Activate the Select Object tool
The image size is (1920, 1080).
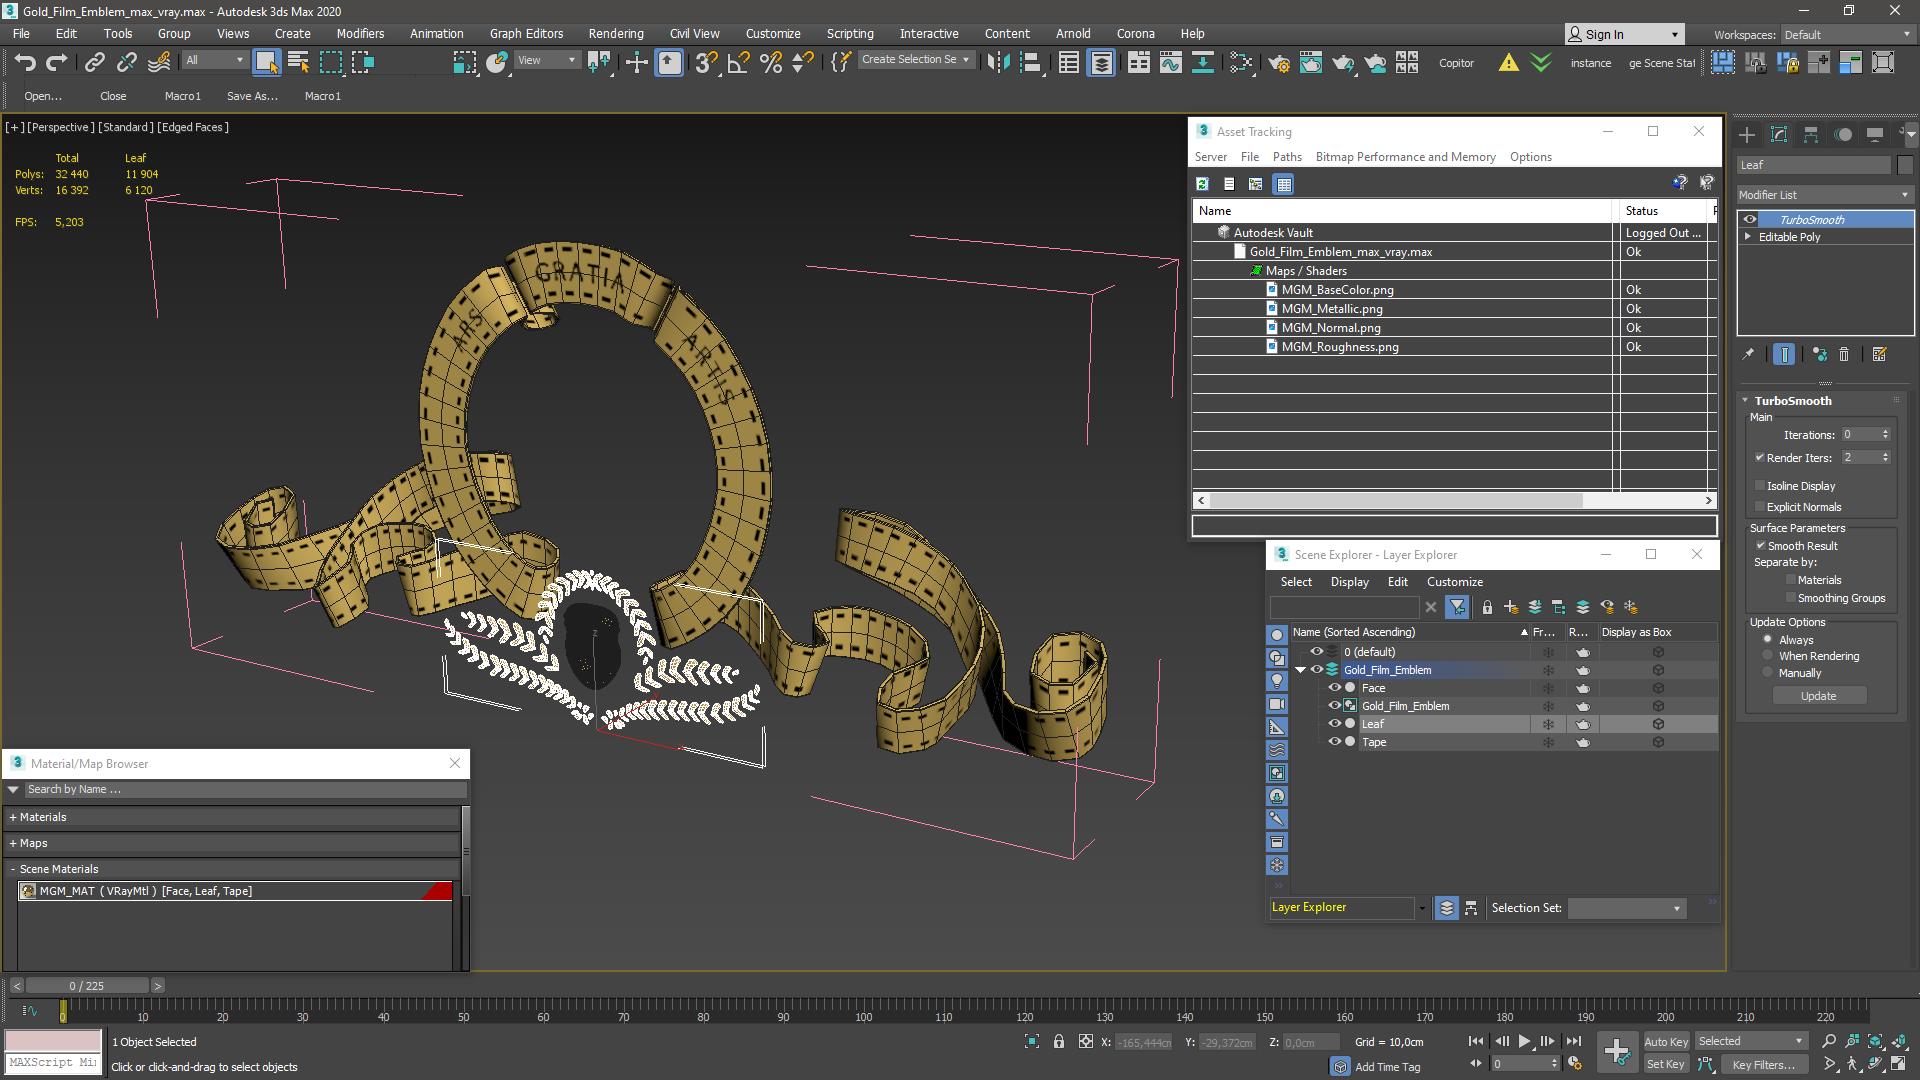click(266, 62)
